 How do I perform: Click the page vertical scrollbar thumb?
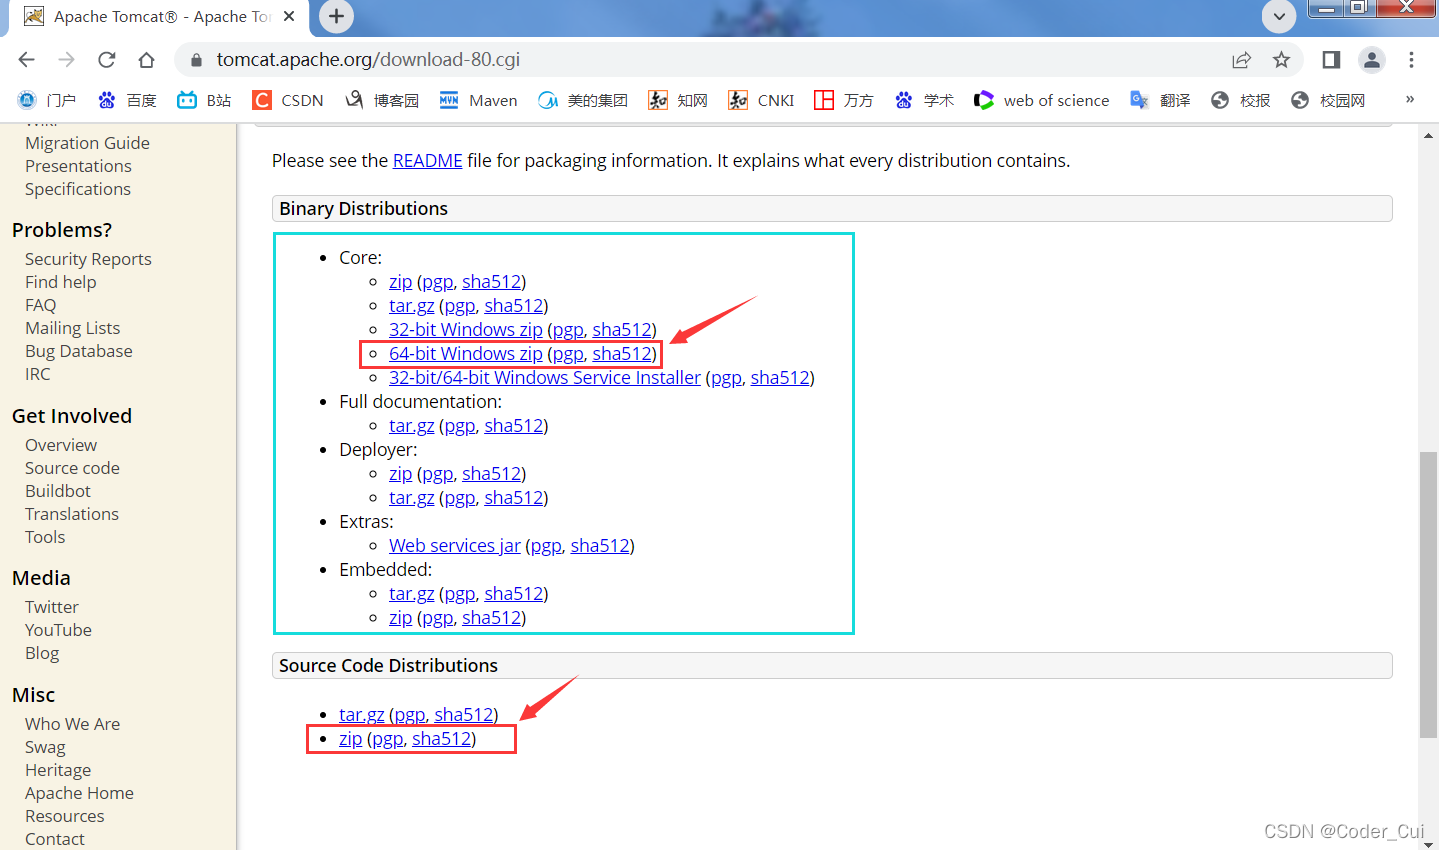[1428, 595]
